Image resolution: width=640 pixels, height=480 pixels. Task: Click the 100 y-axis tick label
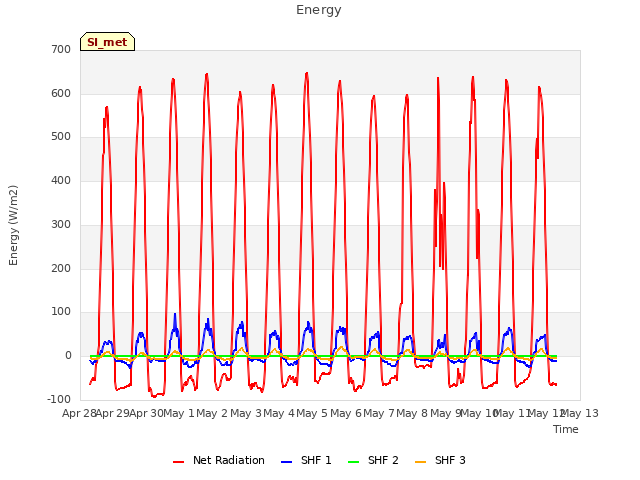[x=61, y=312]
